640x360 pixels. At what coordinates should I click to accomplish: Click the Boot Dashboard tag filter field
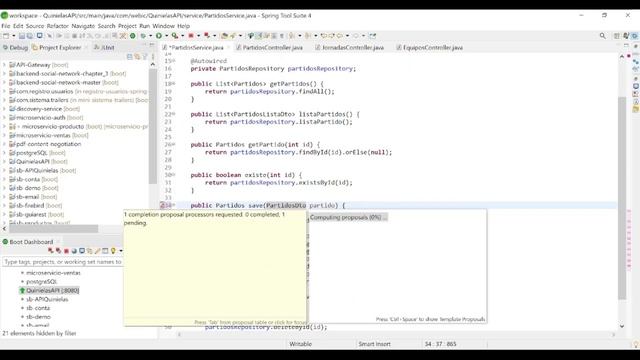pyautogui.click(x=62, y=262)
